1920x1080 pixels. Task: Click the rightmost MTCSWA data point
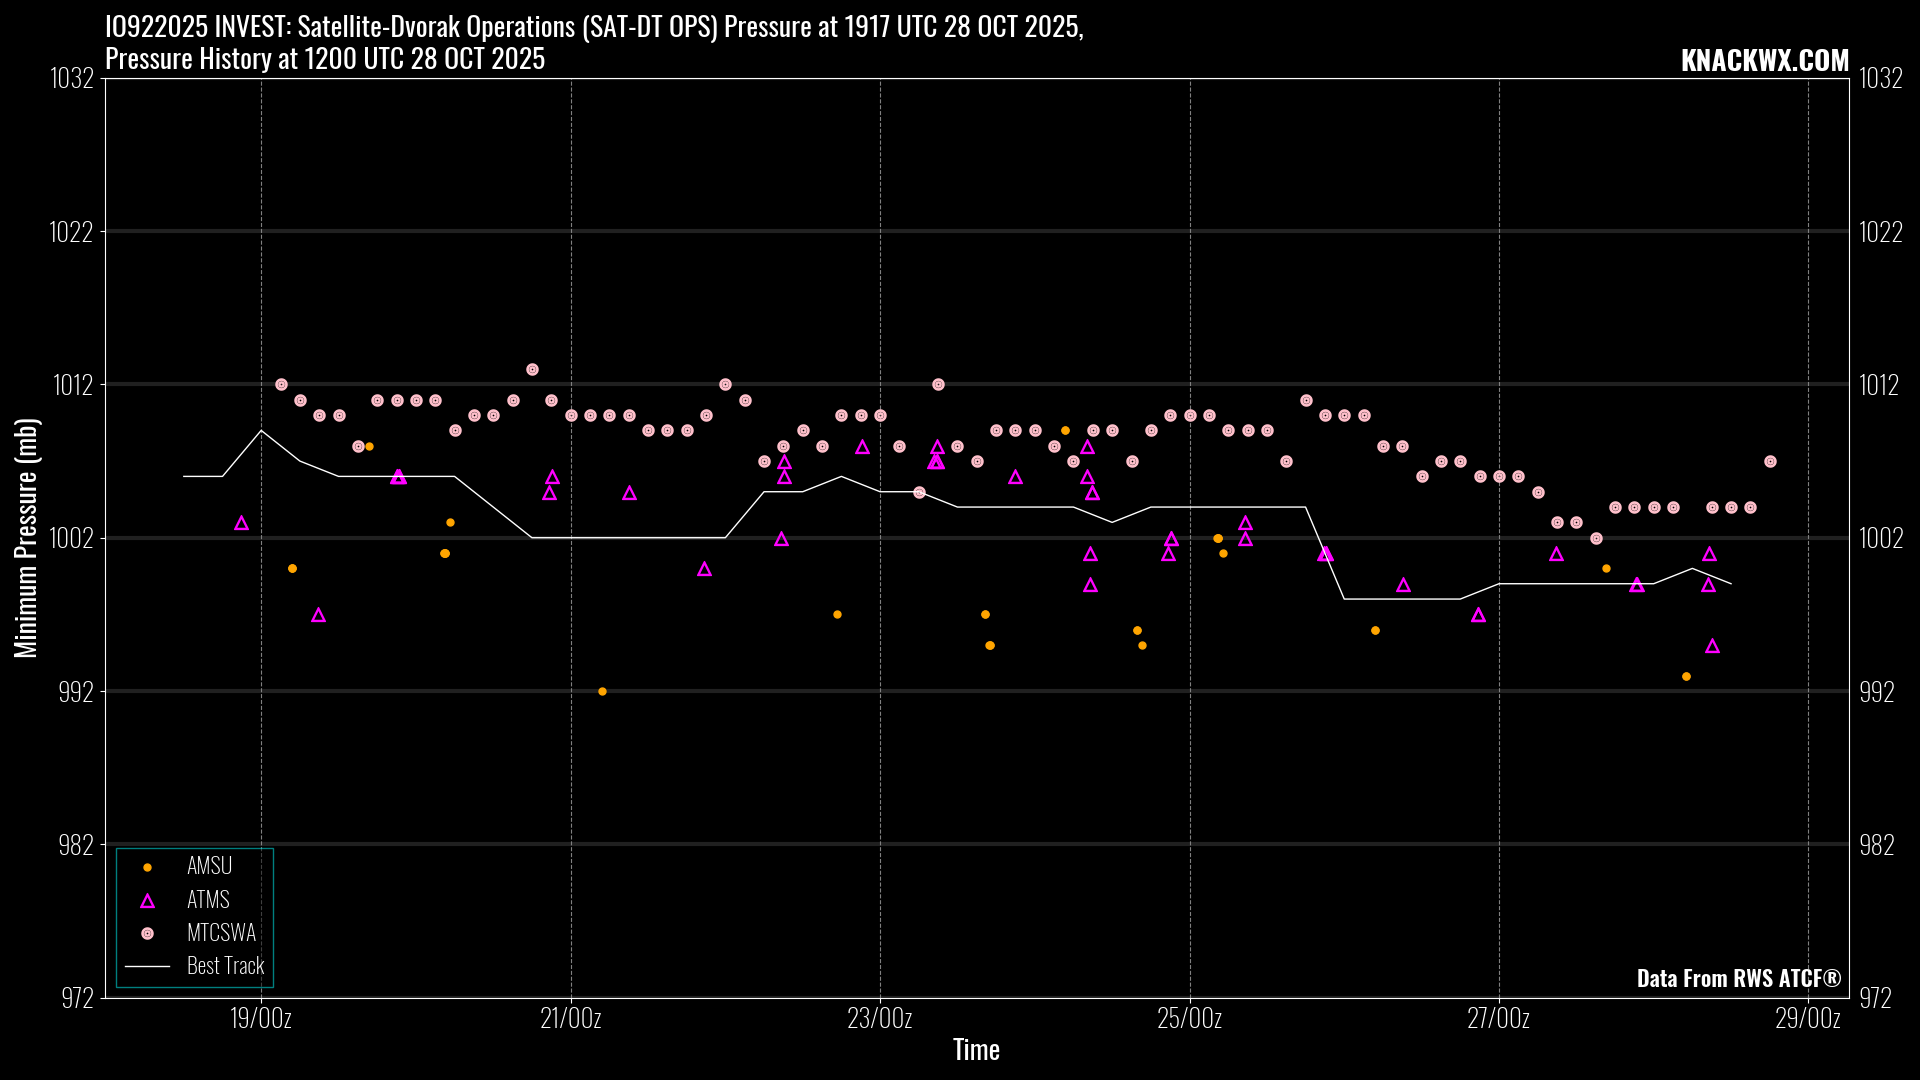tap(1770, 462)
